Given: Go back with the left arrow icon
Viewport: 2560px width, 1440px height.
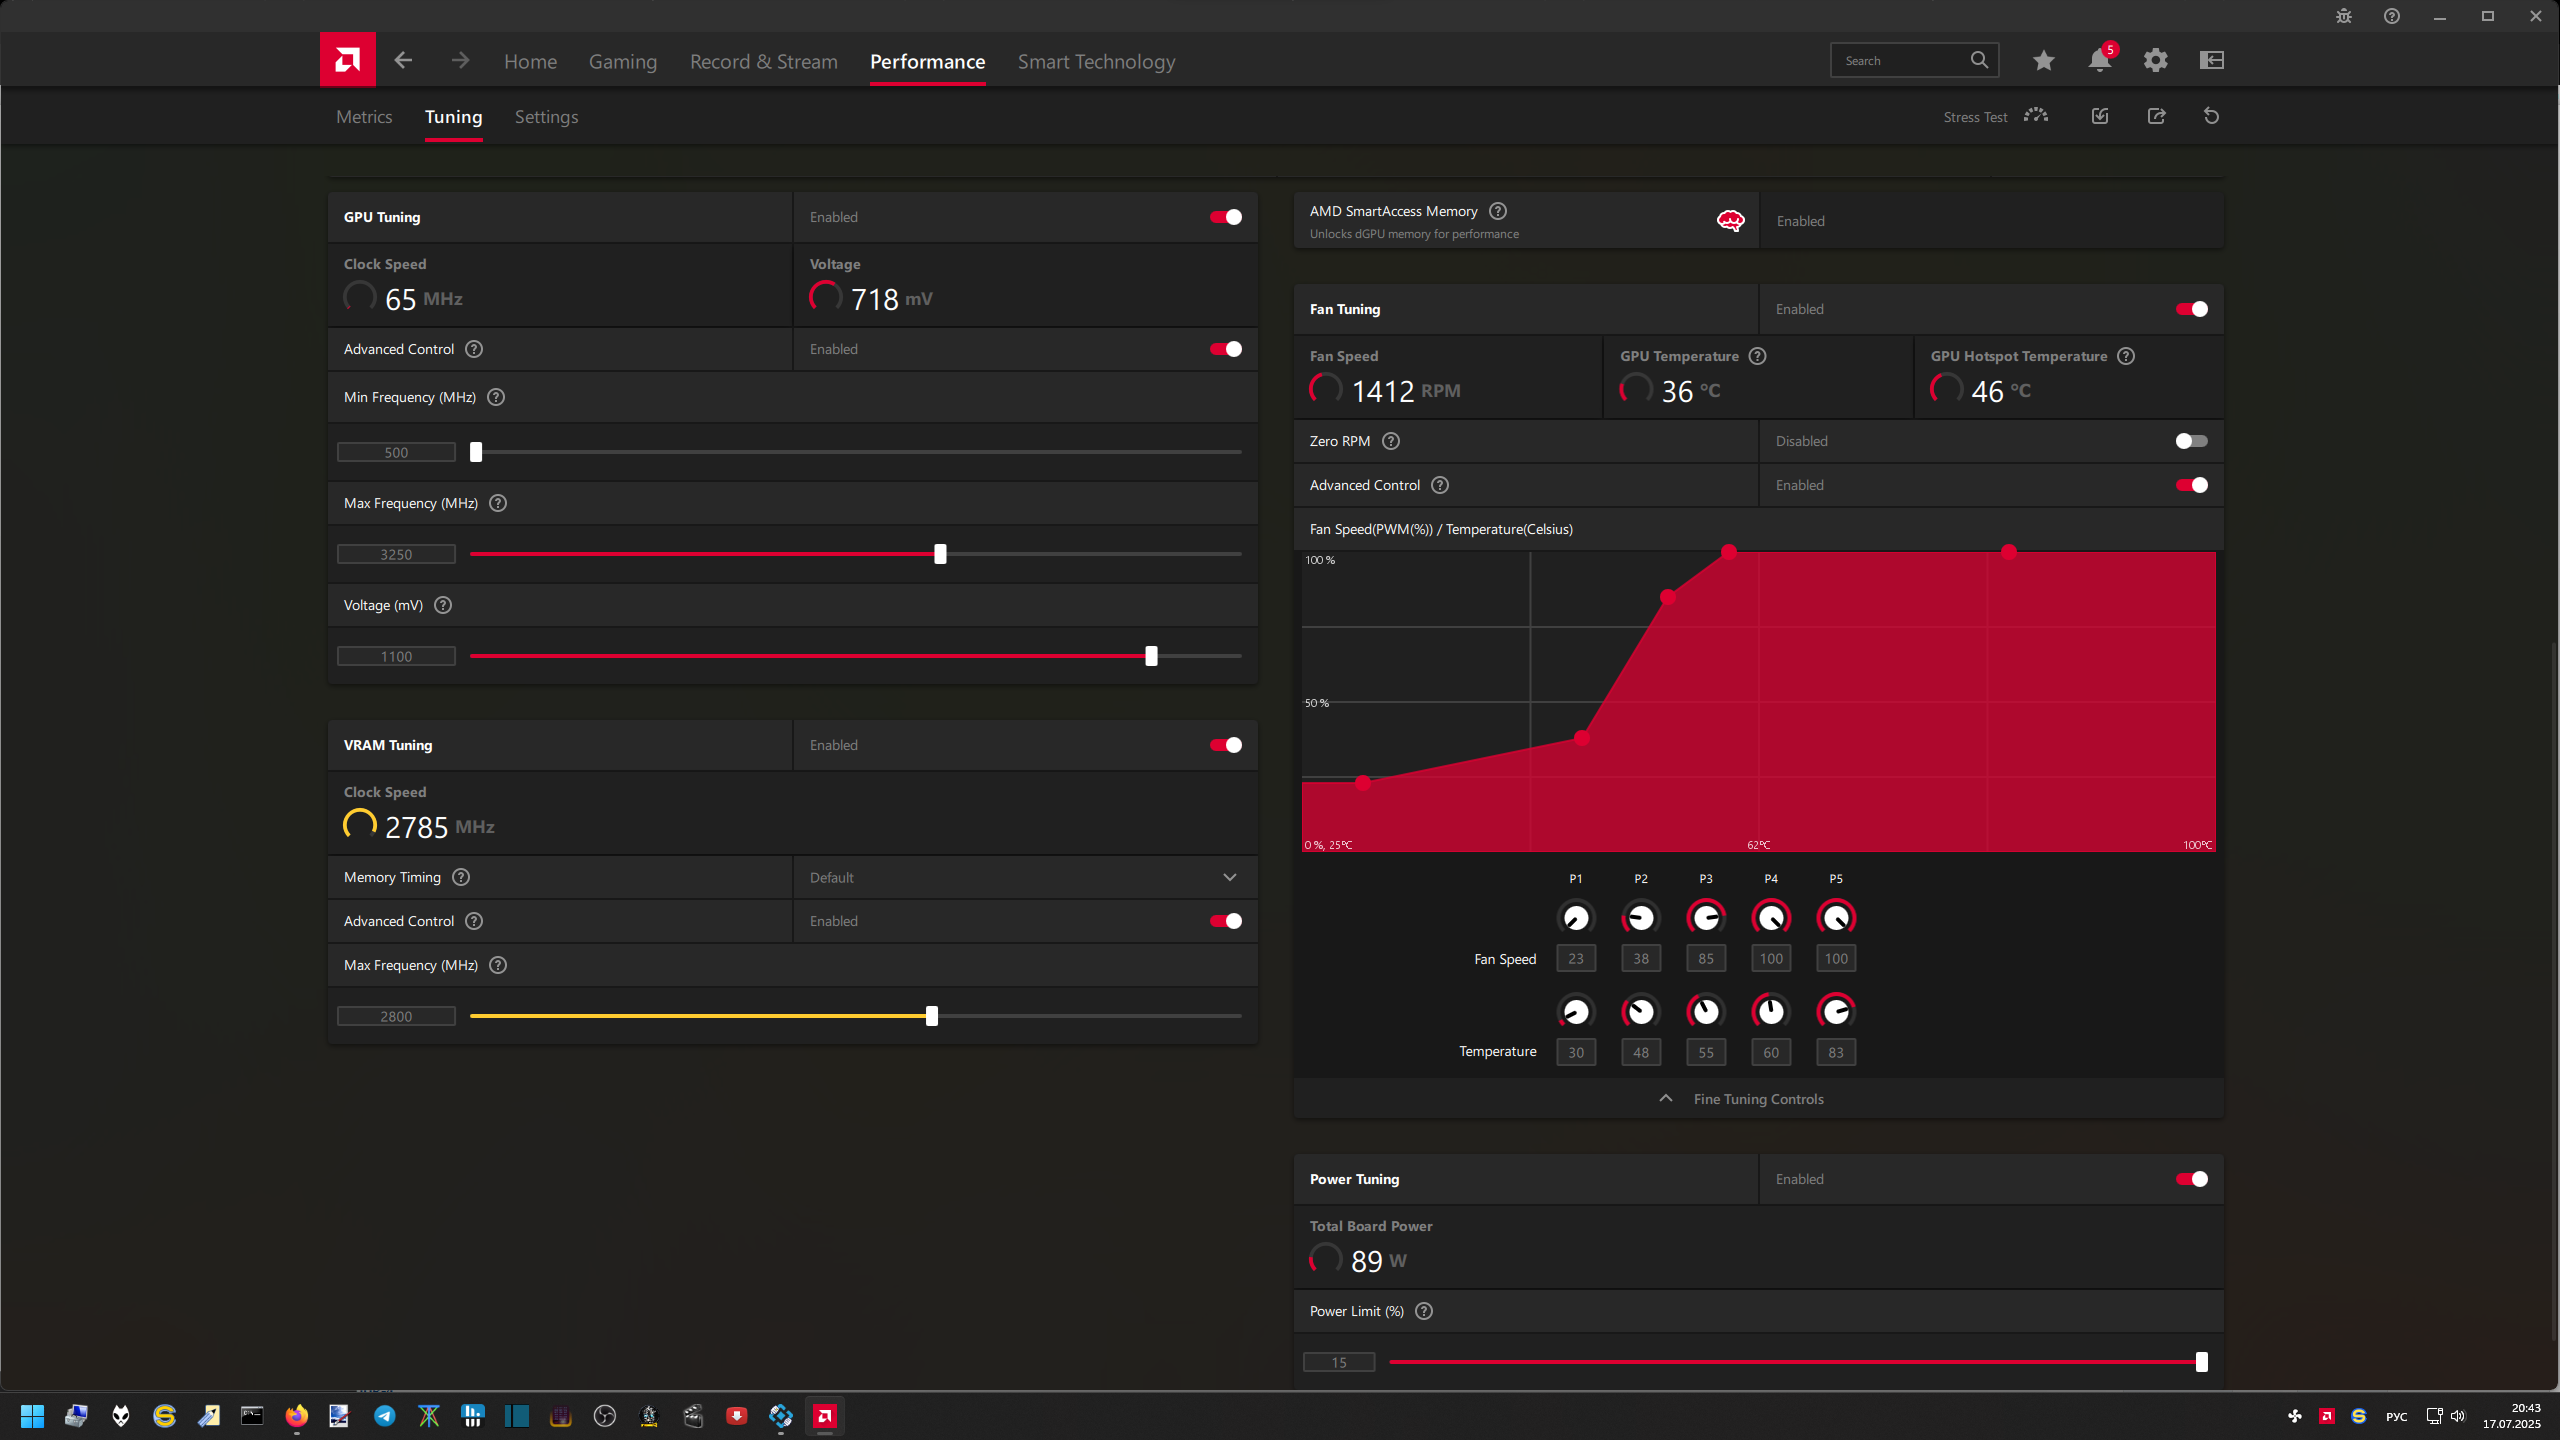Looking at the screenshot, I should coord(403,60).
